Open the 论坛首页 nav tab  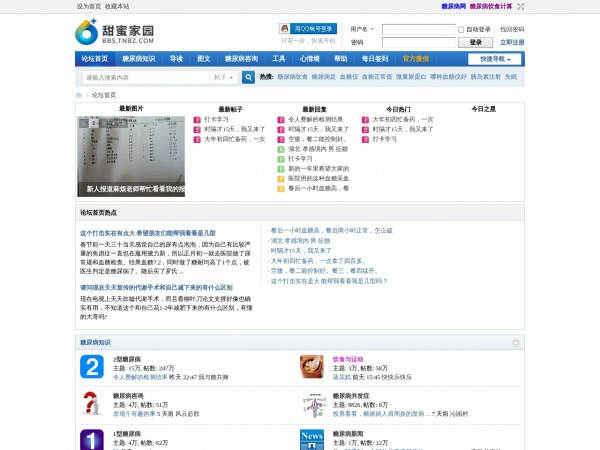[95, 59]
